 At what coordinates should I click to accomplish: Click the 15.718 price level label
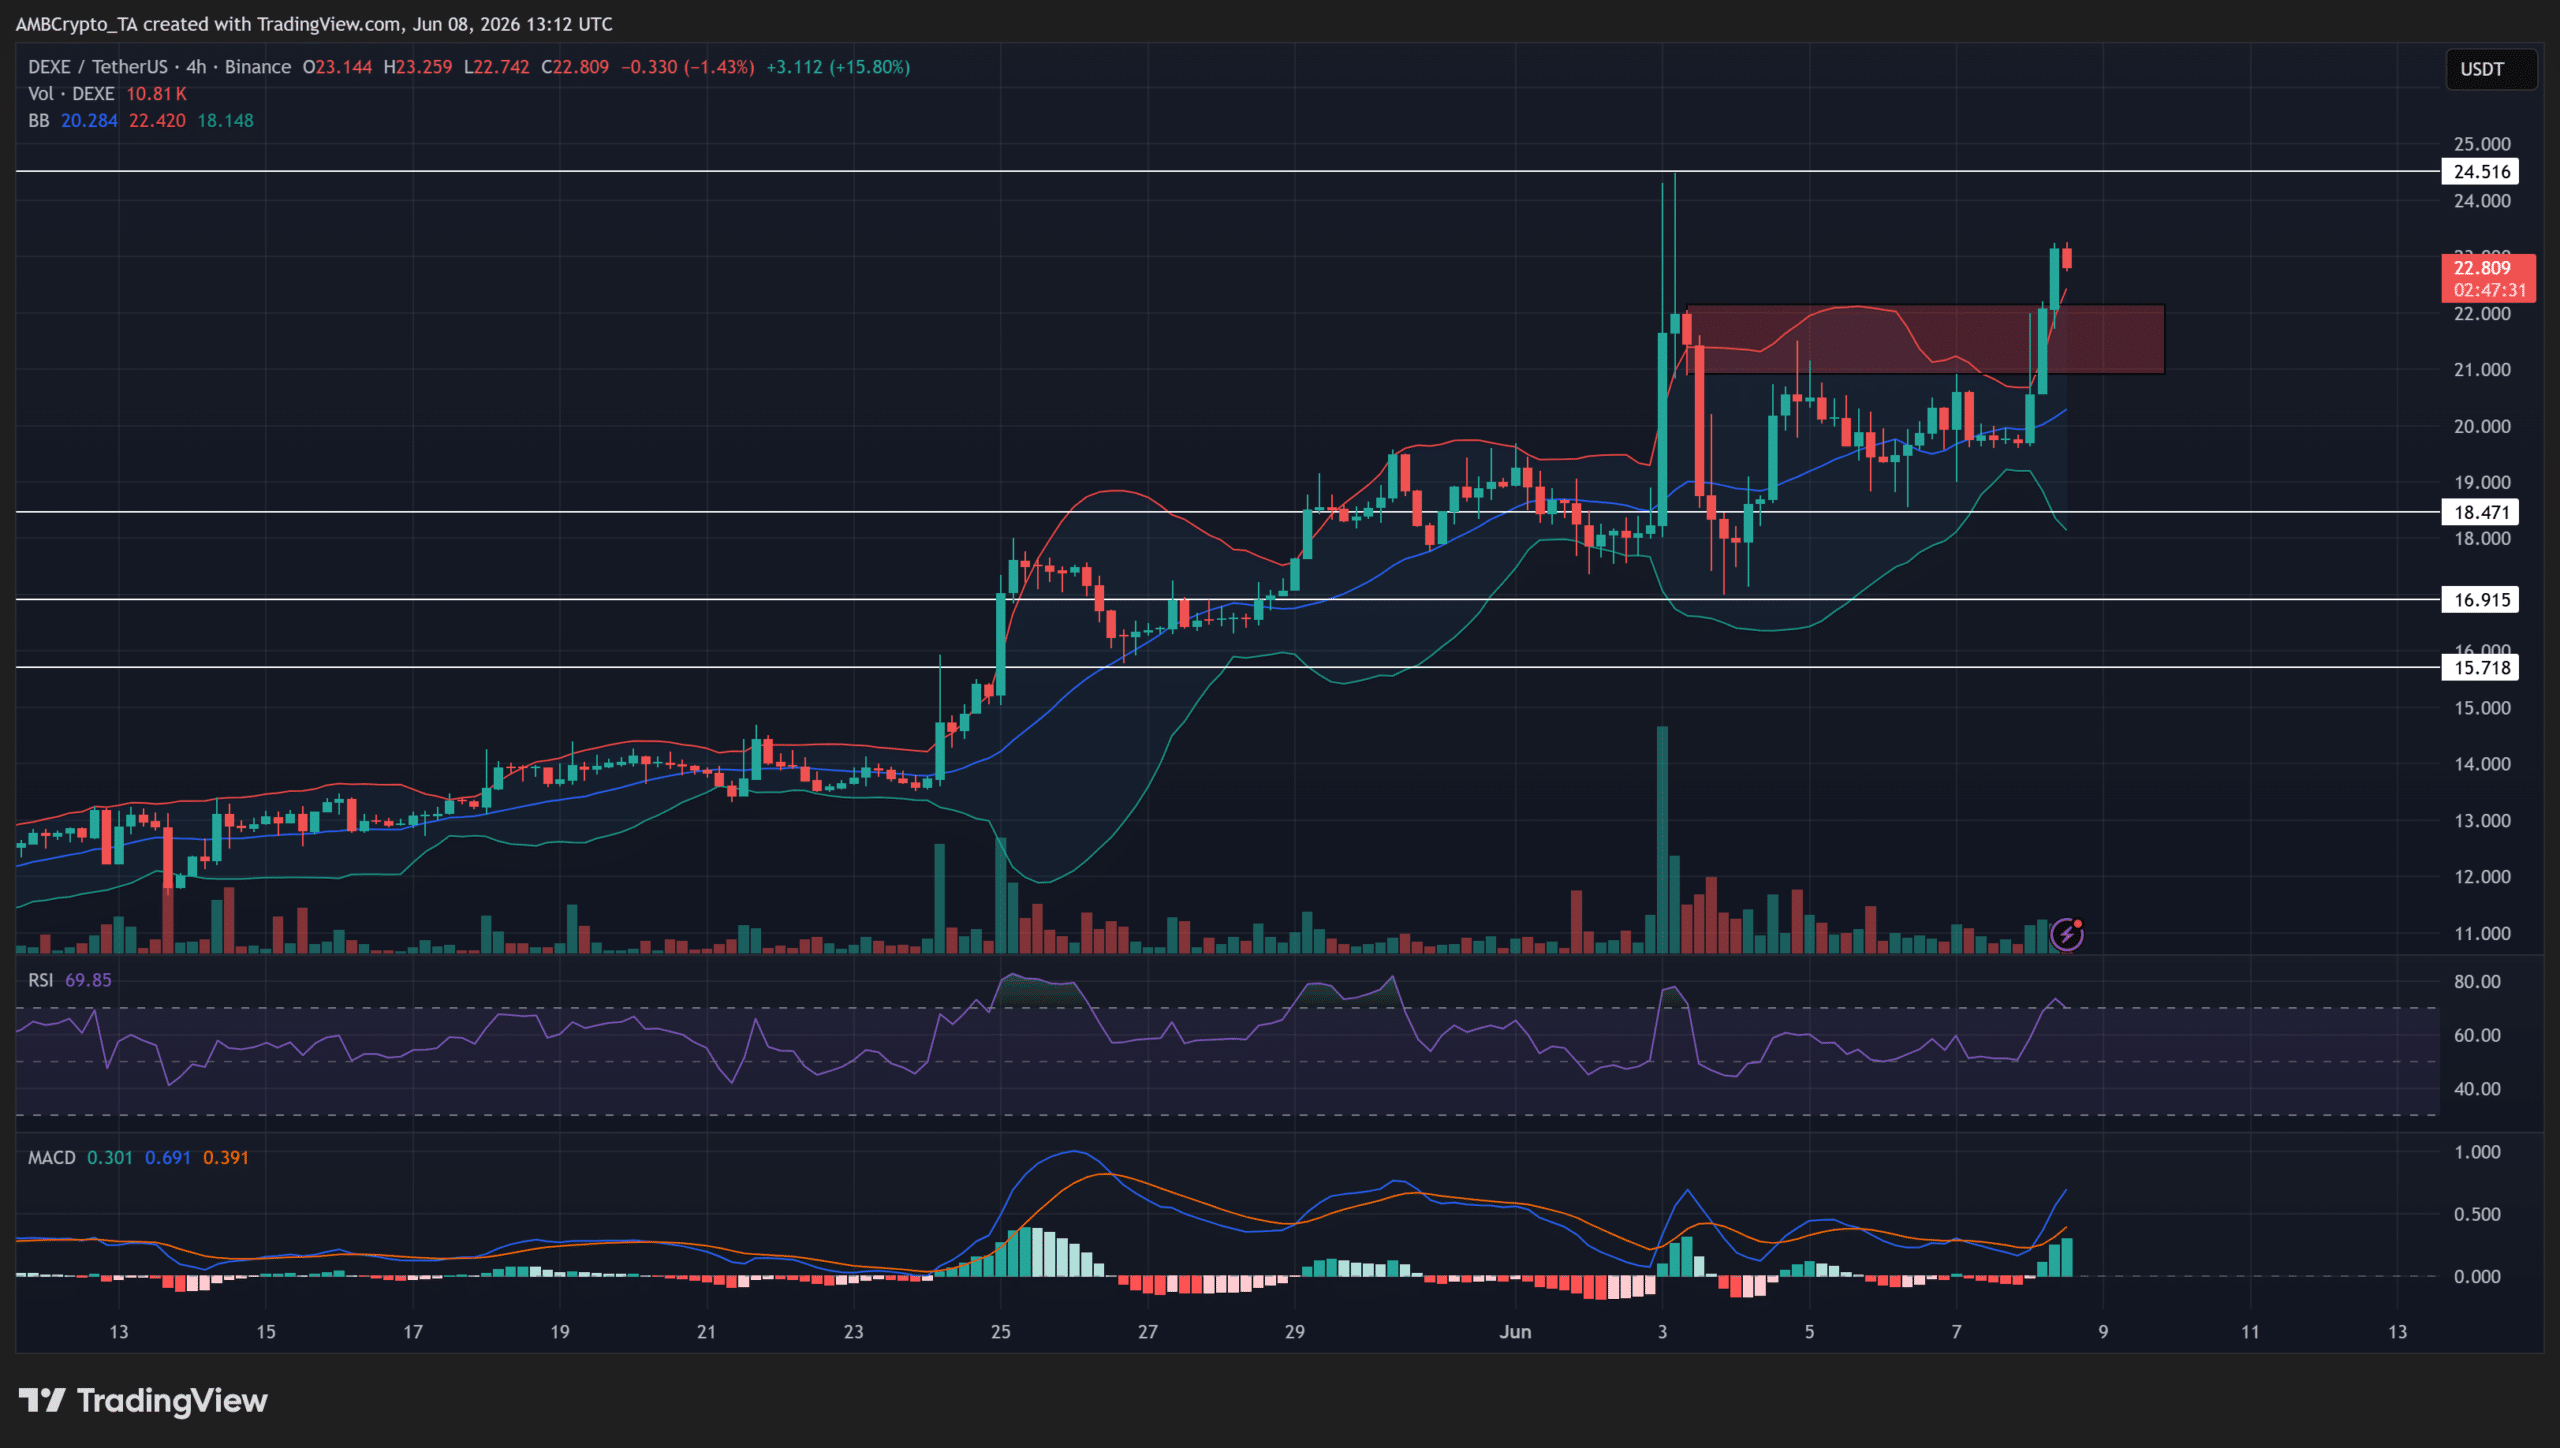tap(2481, 667)
